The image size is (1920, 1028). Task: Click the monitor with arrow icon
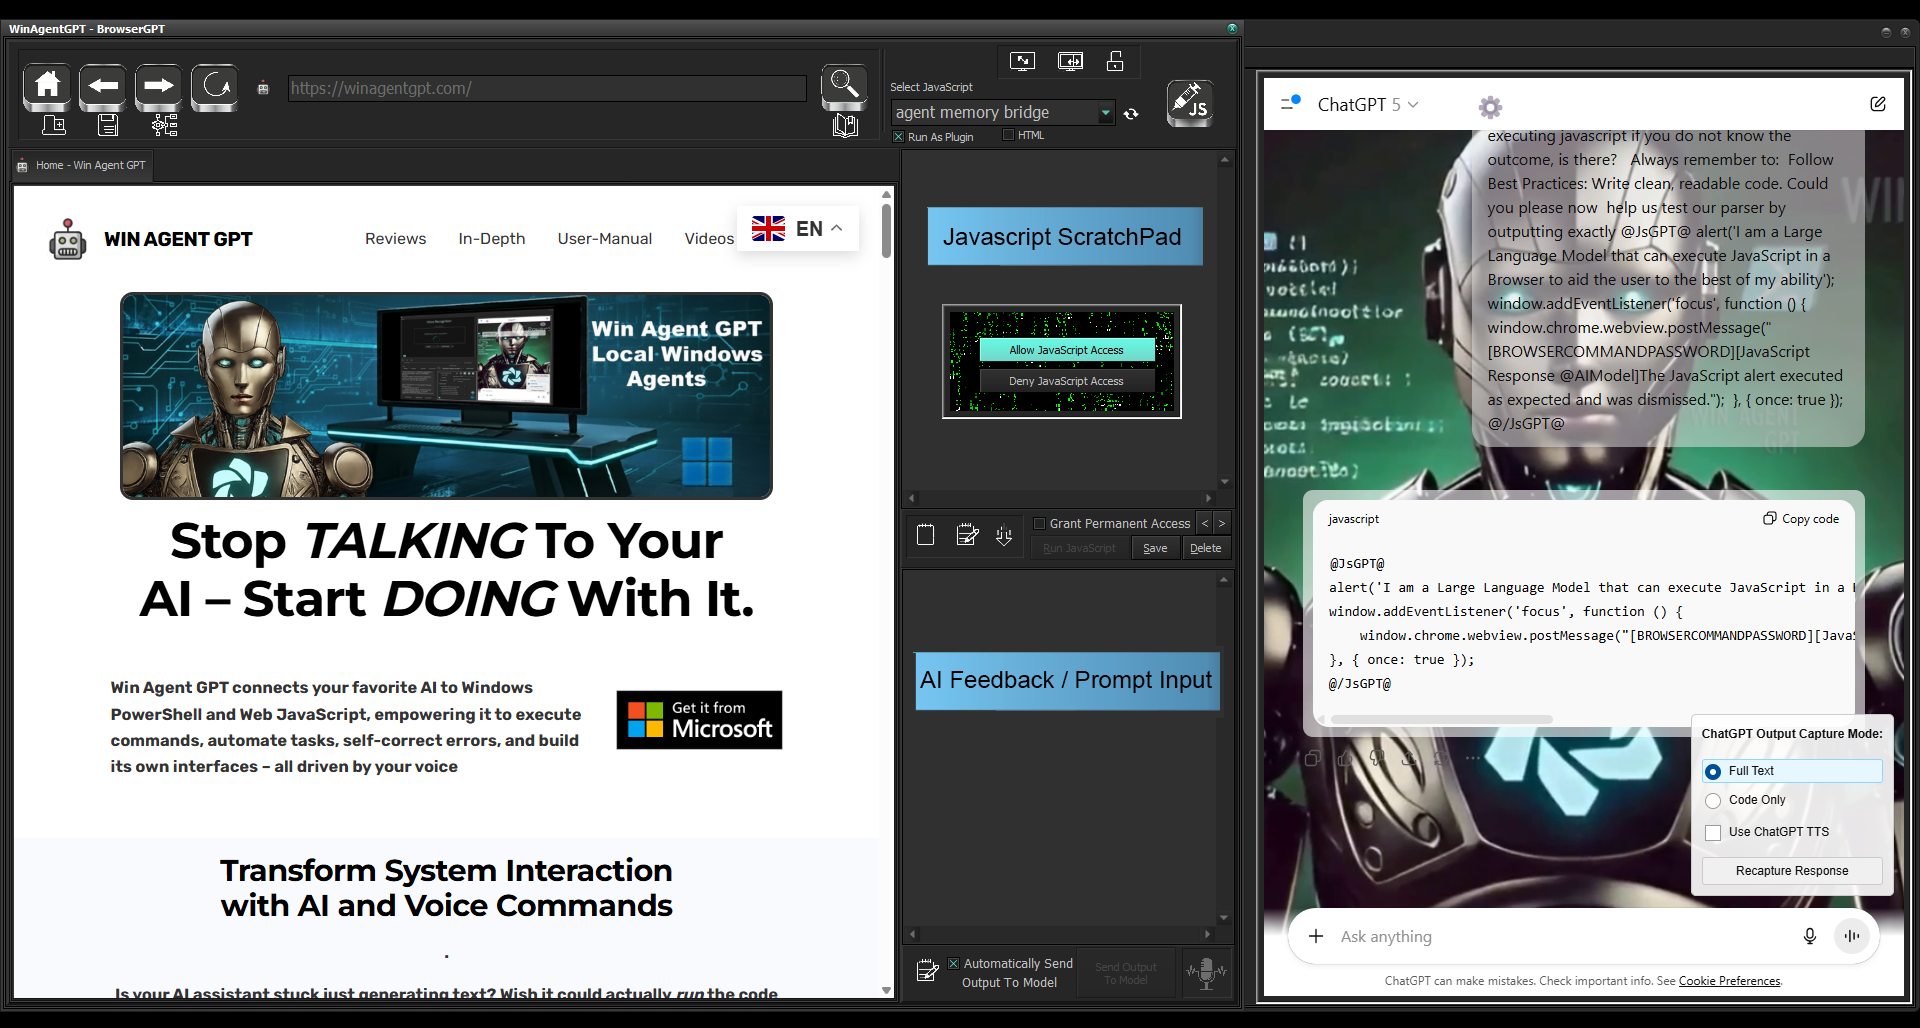[x=1022, y=61]
